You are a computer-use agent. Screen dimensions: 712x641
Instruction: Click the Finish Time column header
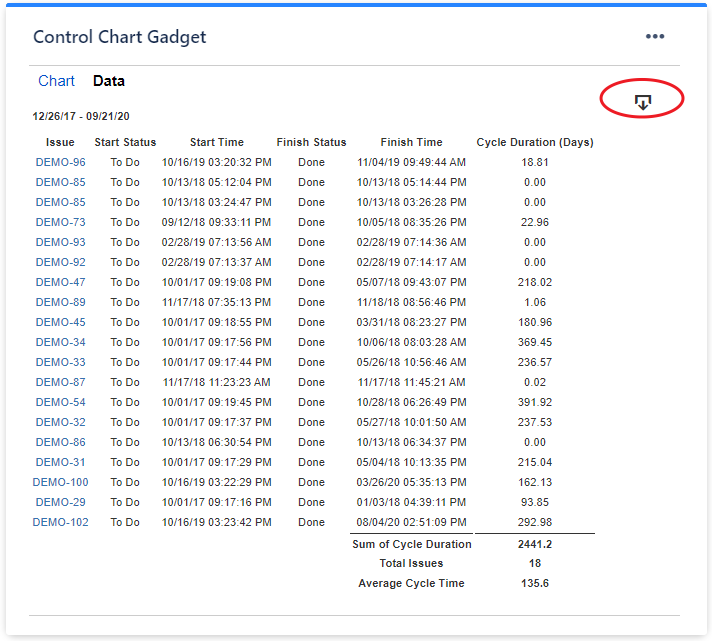point(411,142)
